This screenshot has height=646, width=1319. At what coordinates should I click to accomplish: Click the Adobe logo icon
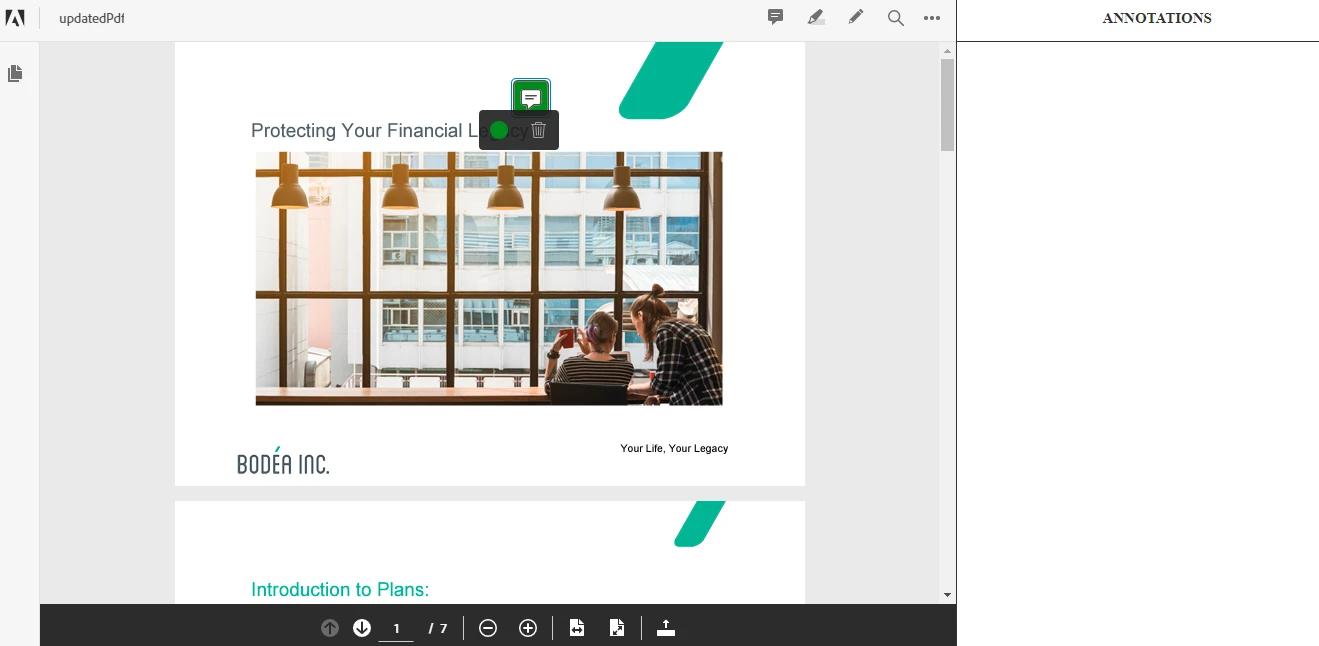(x=15, y=18)
